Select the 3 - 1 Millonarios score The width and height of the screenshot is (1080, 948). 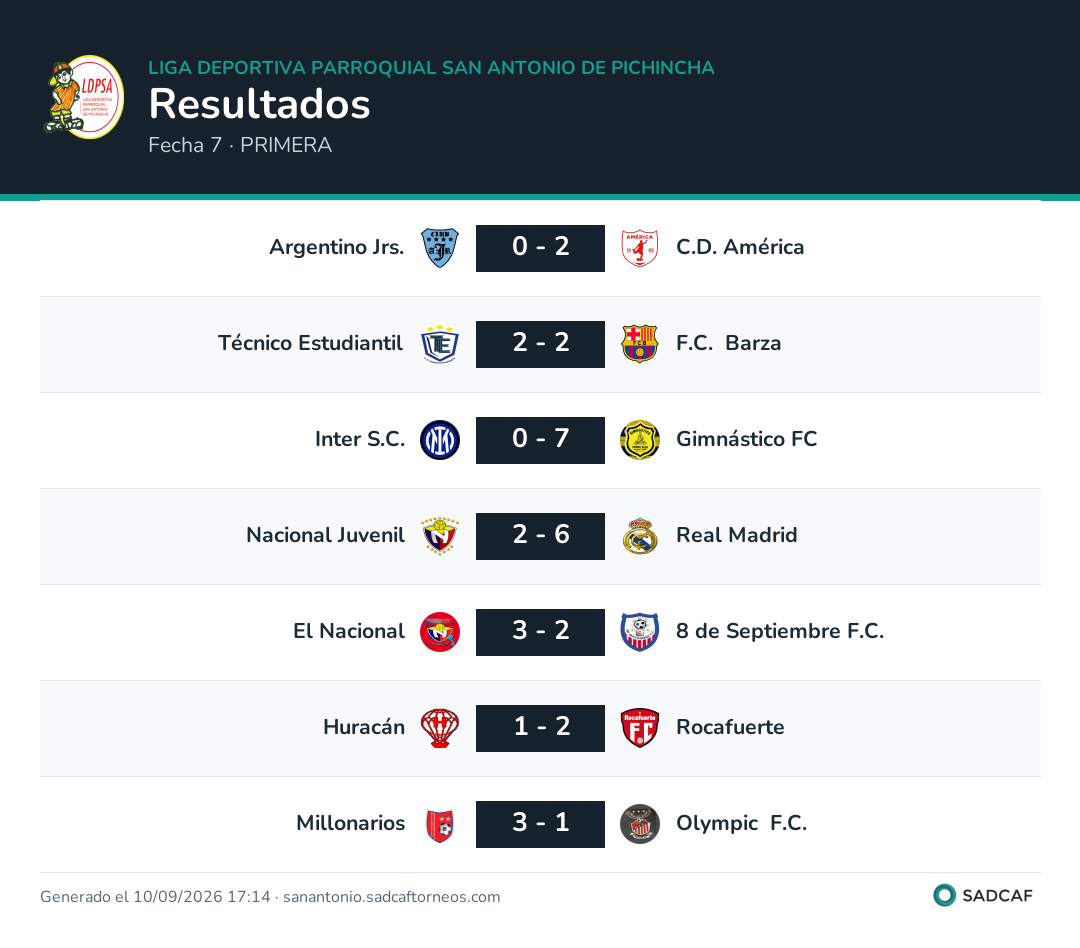pos(541,824)
